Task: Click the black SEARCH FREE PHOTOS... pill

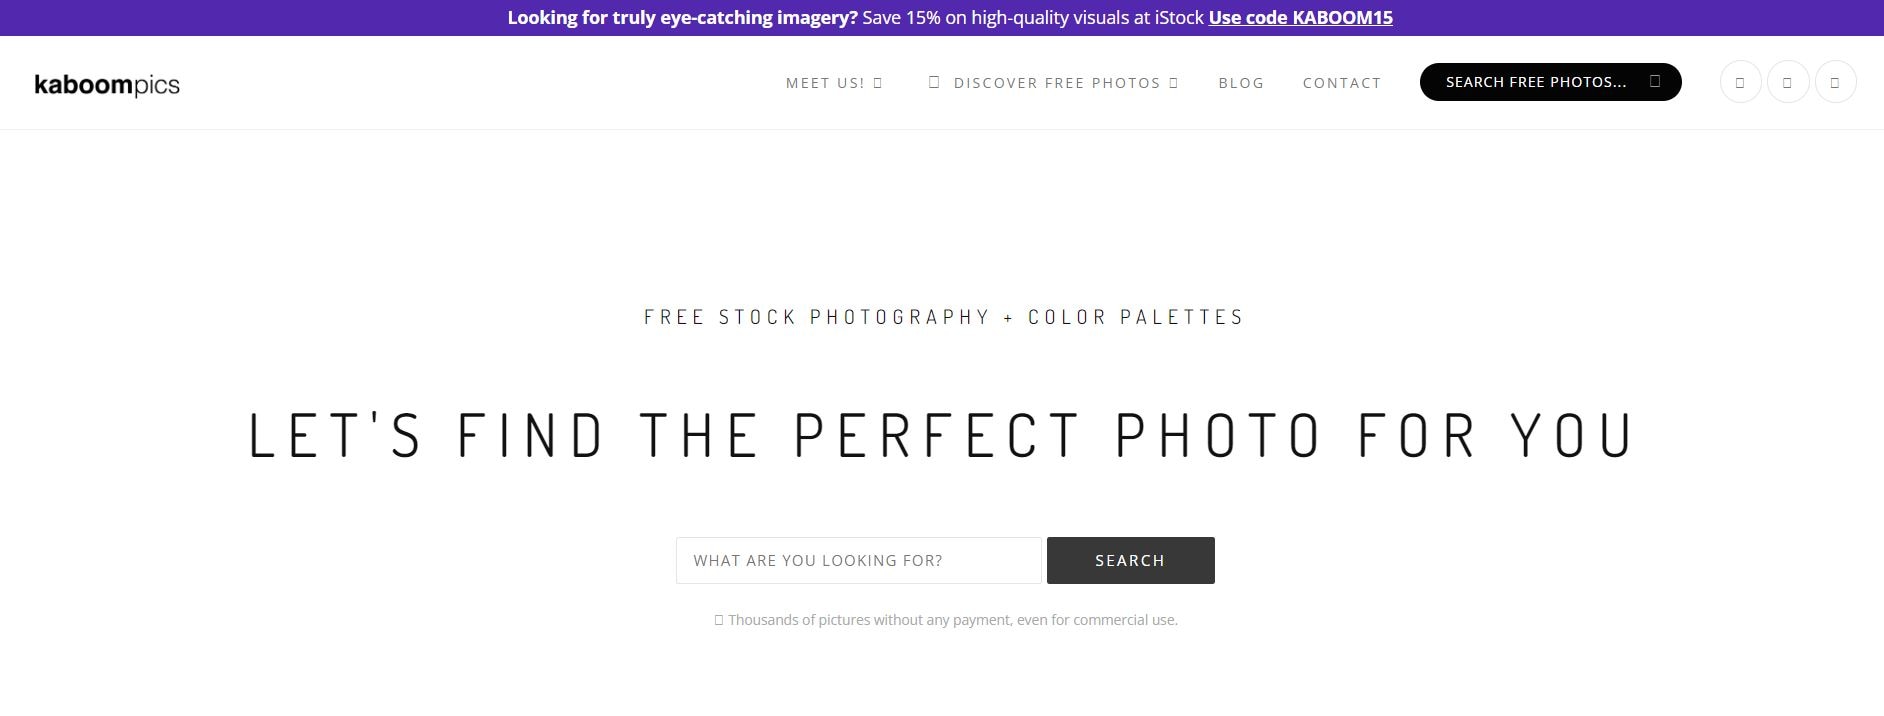Action: (1535, 82)
